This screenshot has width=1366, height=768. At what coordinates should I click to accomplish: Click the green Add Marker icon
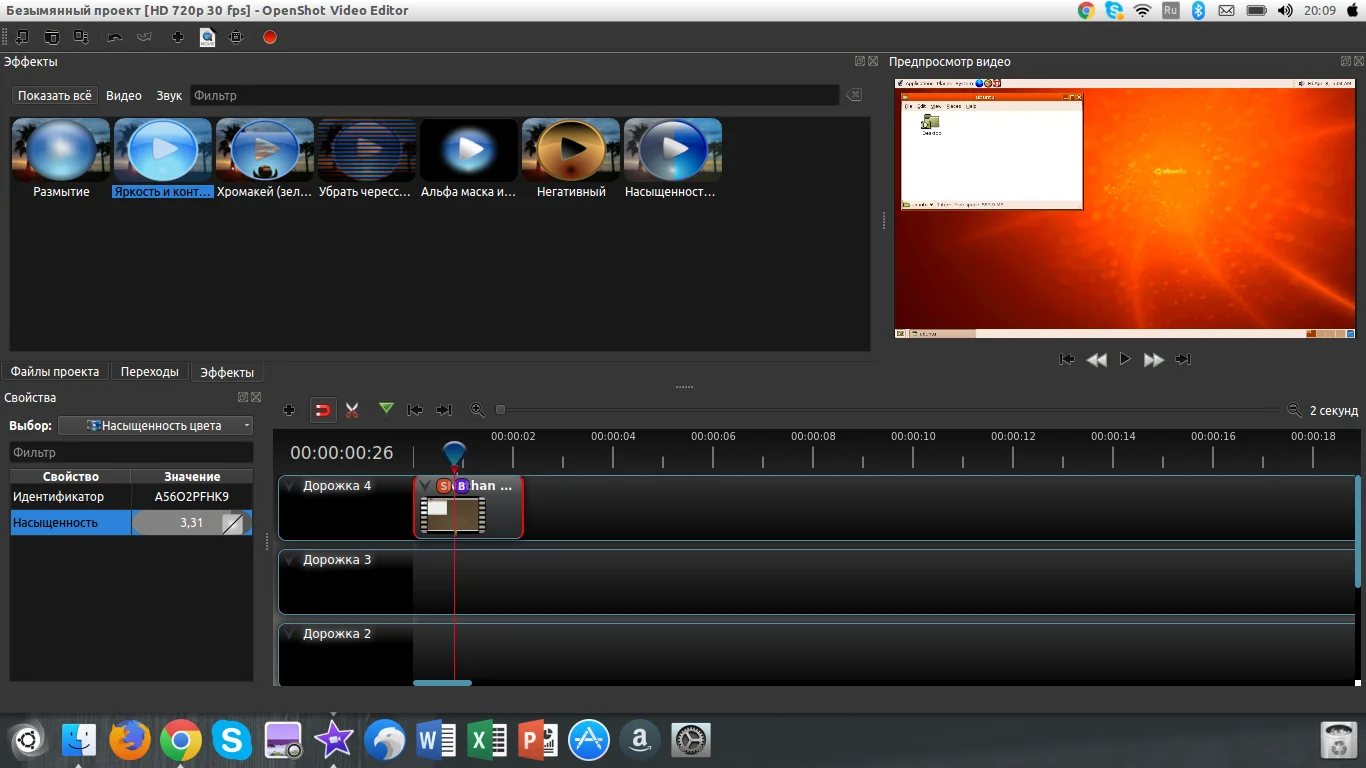386,409
